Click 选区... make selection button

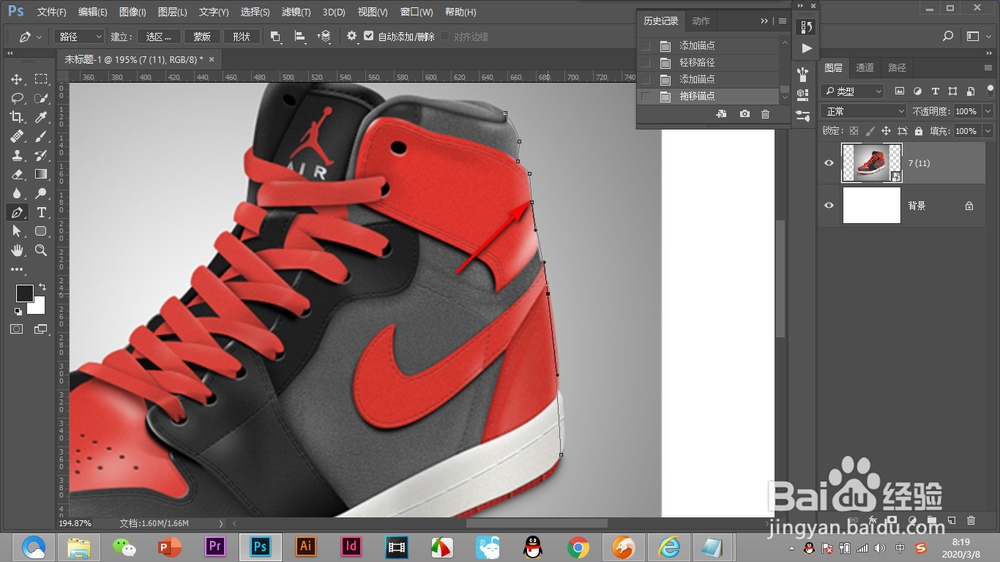click(159, 36)
